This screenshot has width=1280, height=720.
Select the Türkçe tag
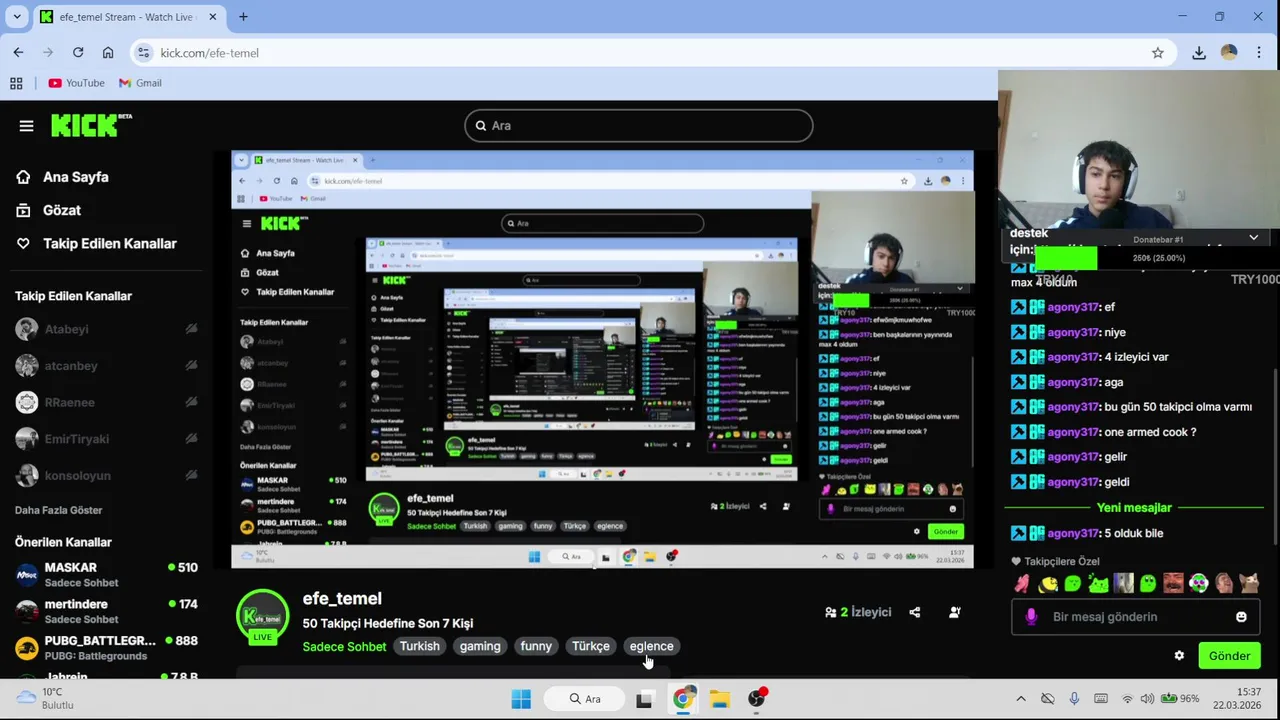(591, 646)
